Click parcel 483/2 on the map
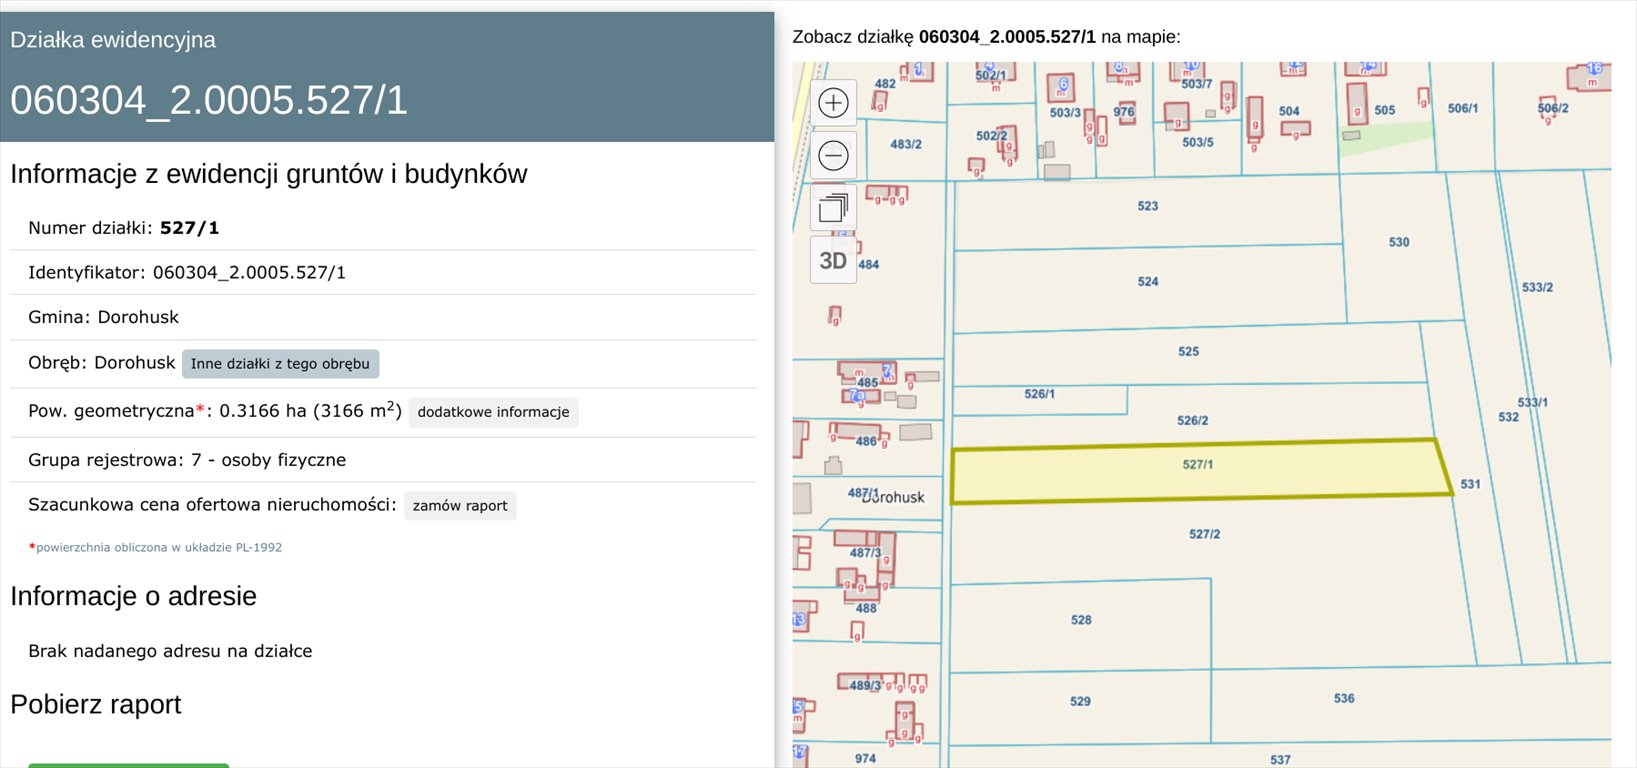This screenshot has height=768, width=1637. 905,150
